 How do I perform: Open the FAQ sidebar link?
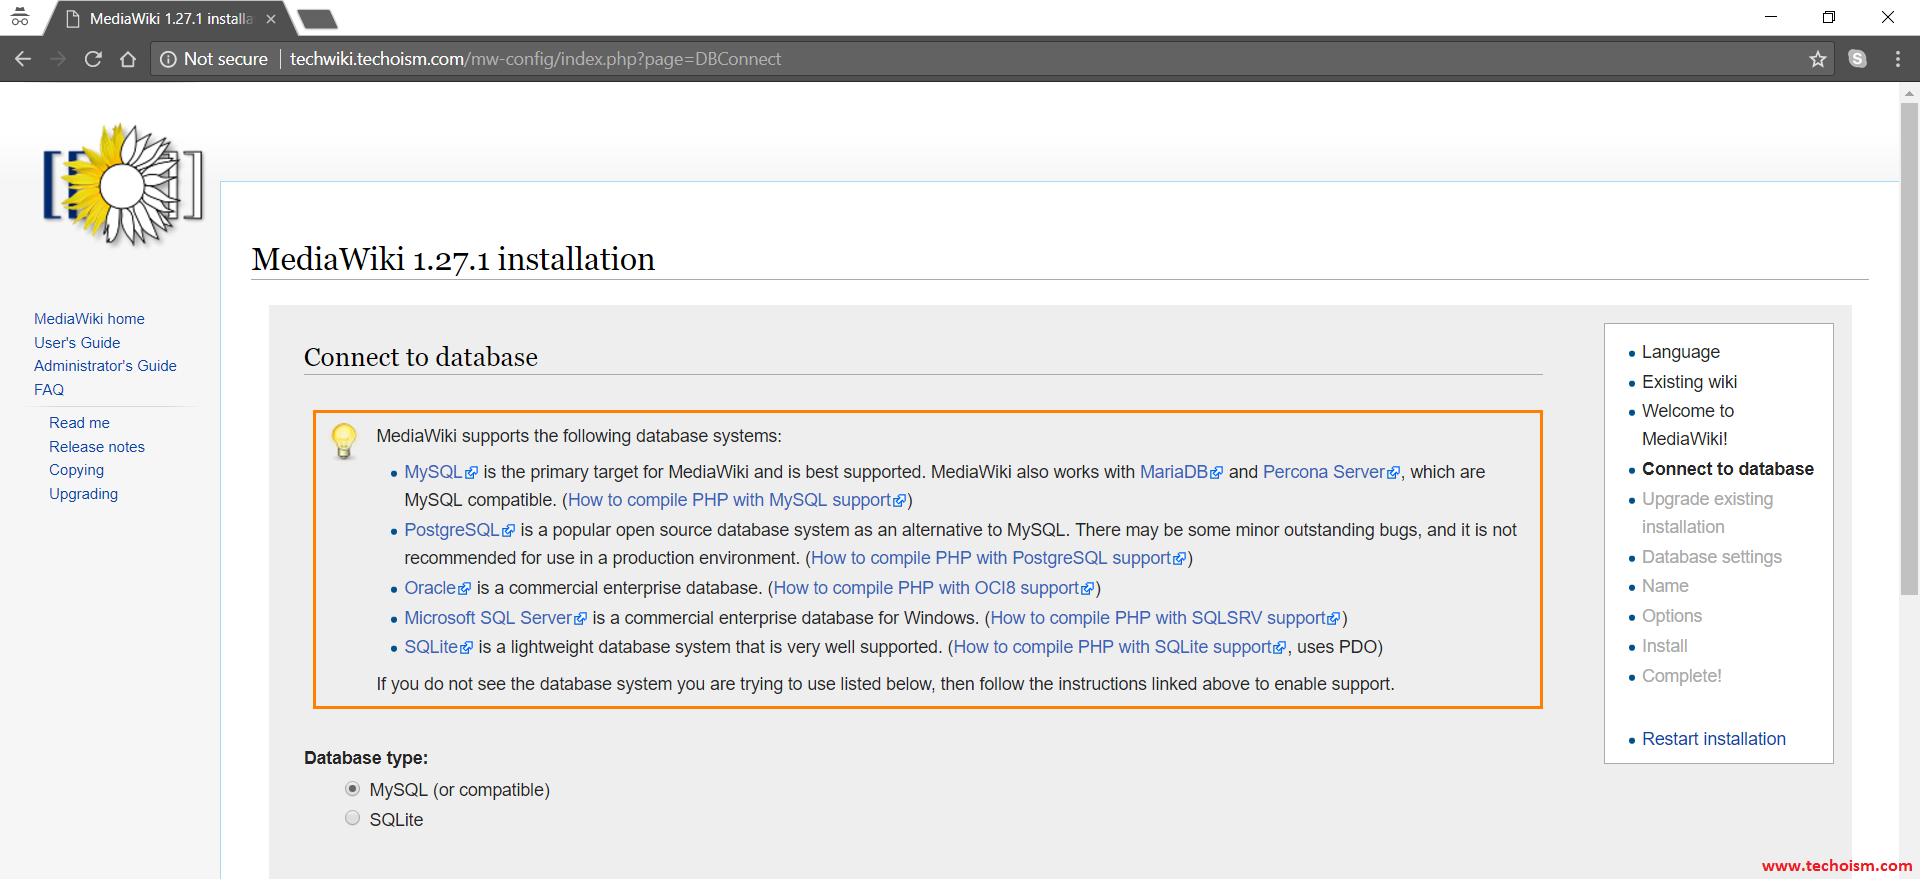point(49,389)
